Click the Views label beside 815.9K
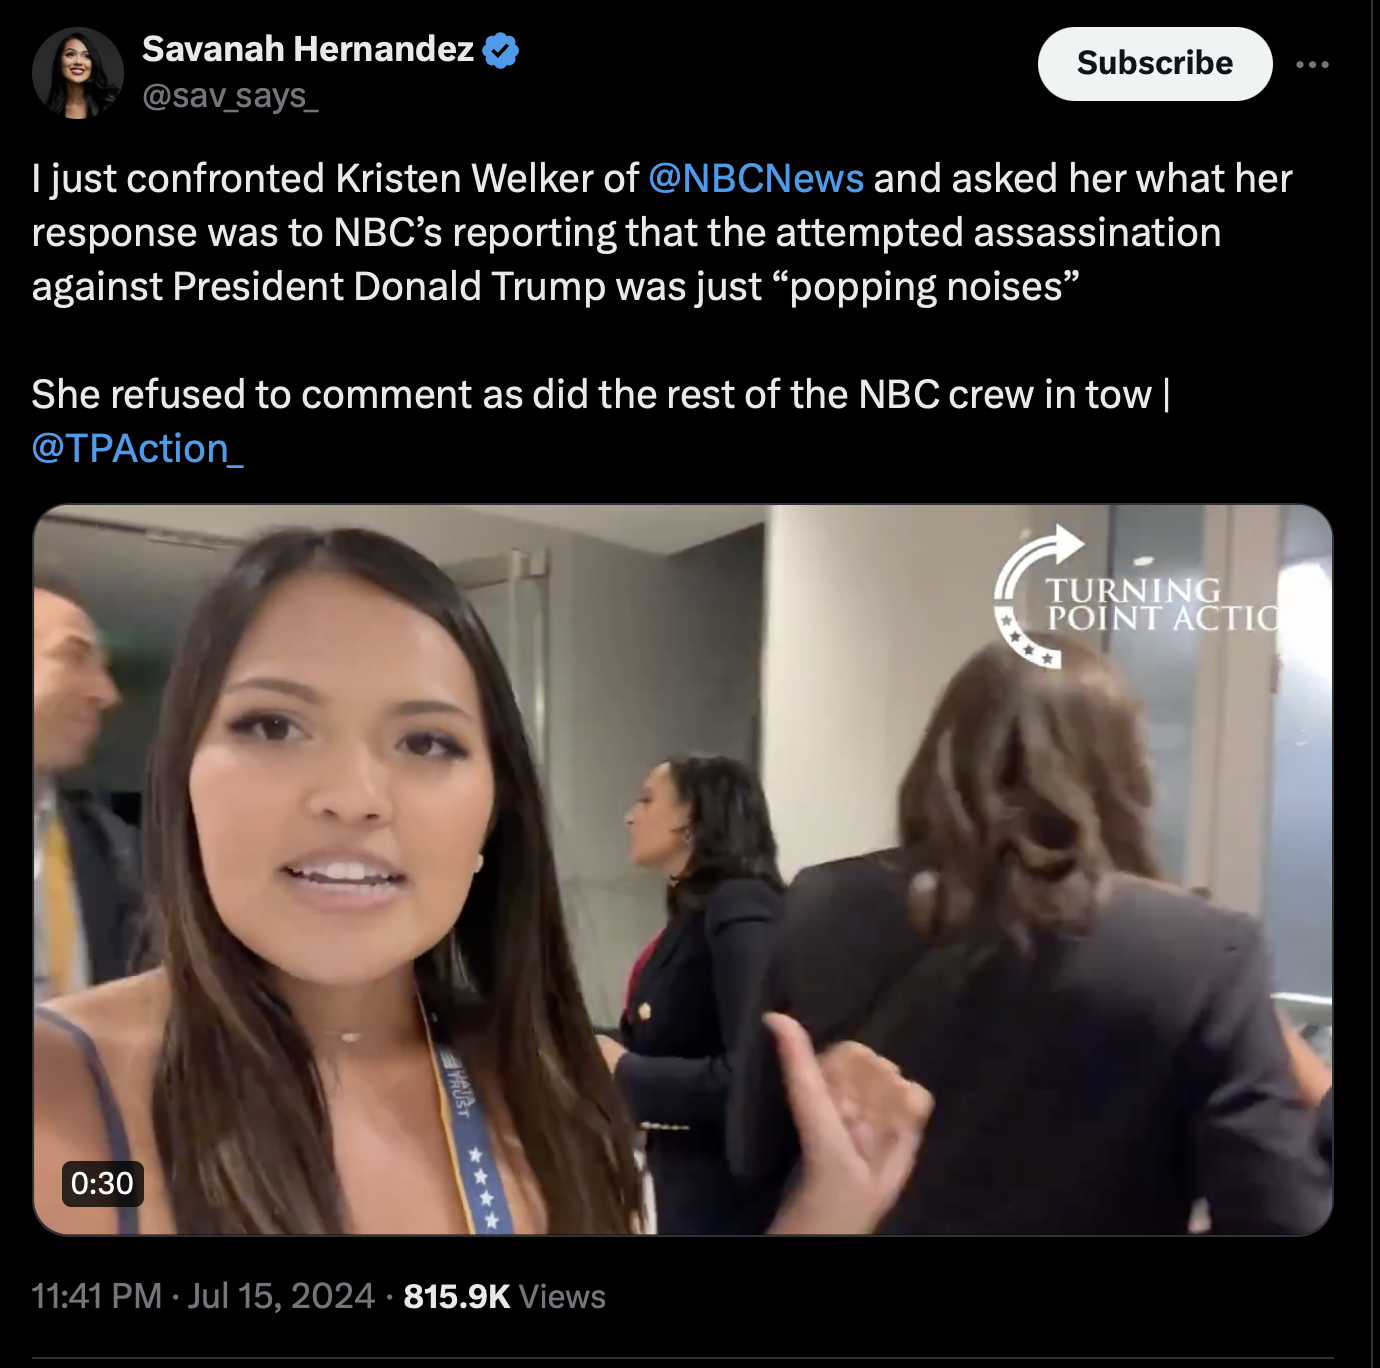1380x1368 pixels. [x=562, y=1296]
